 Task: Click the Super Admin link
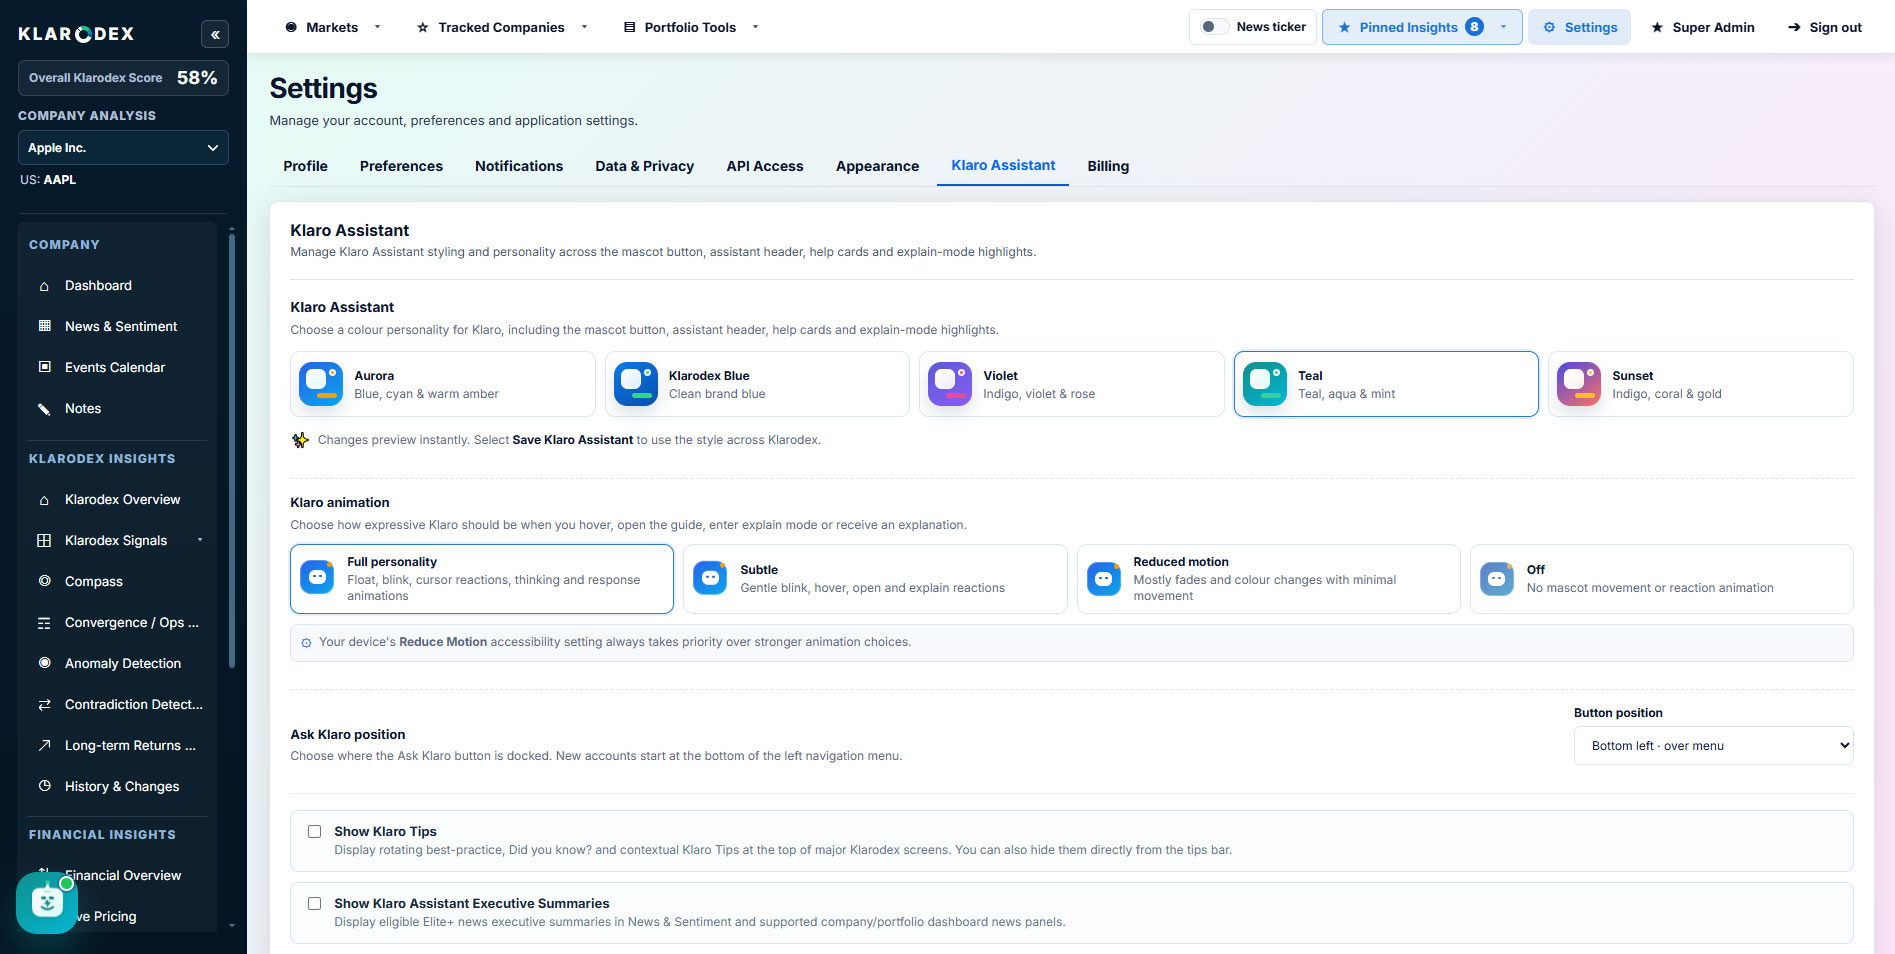coord(1703,27)
